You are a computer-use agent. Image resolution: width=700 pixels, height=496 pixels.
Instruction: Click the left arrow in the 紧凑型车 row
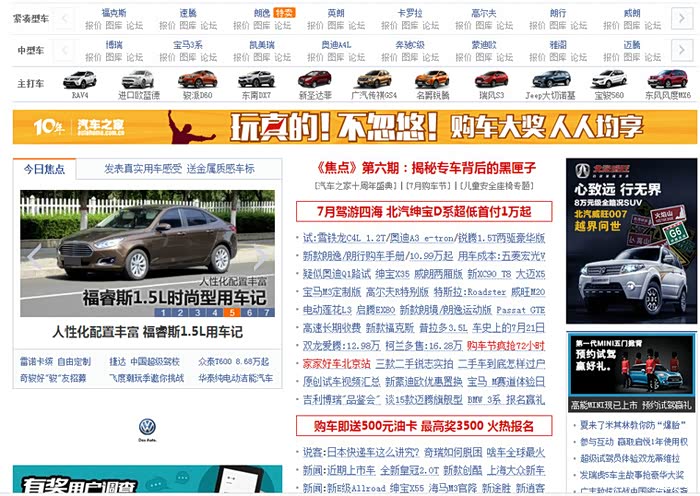coord(65,18)
